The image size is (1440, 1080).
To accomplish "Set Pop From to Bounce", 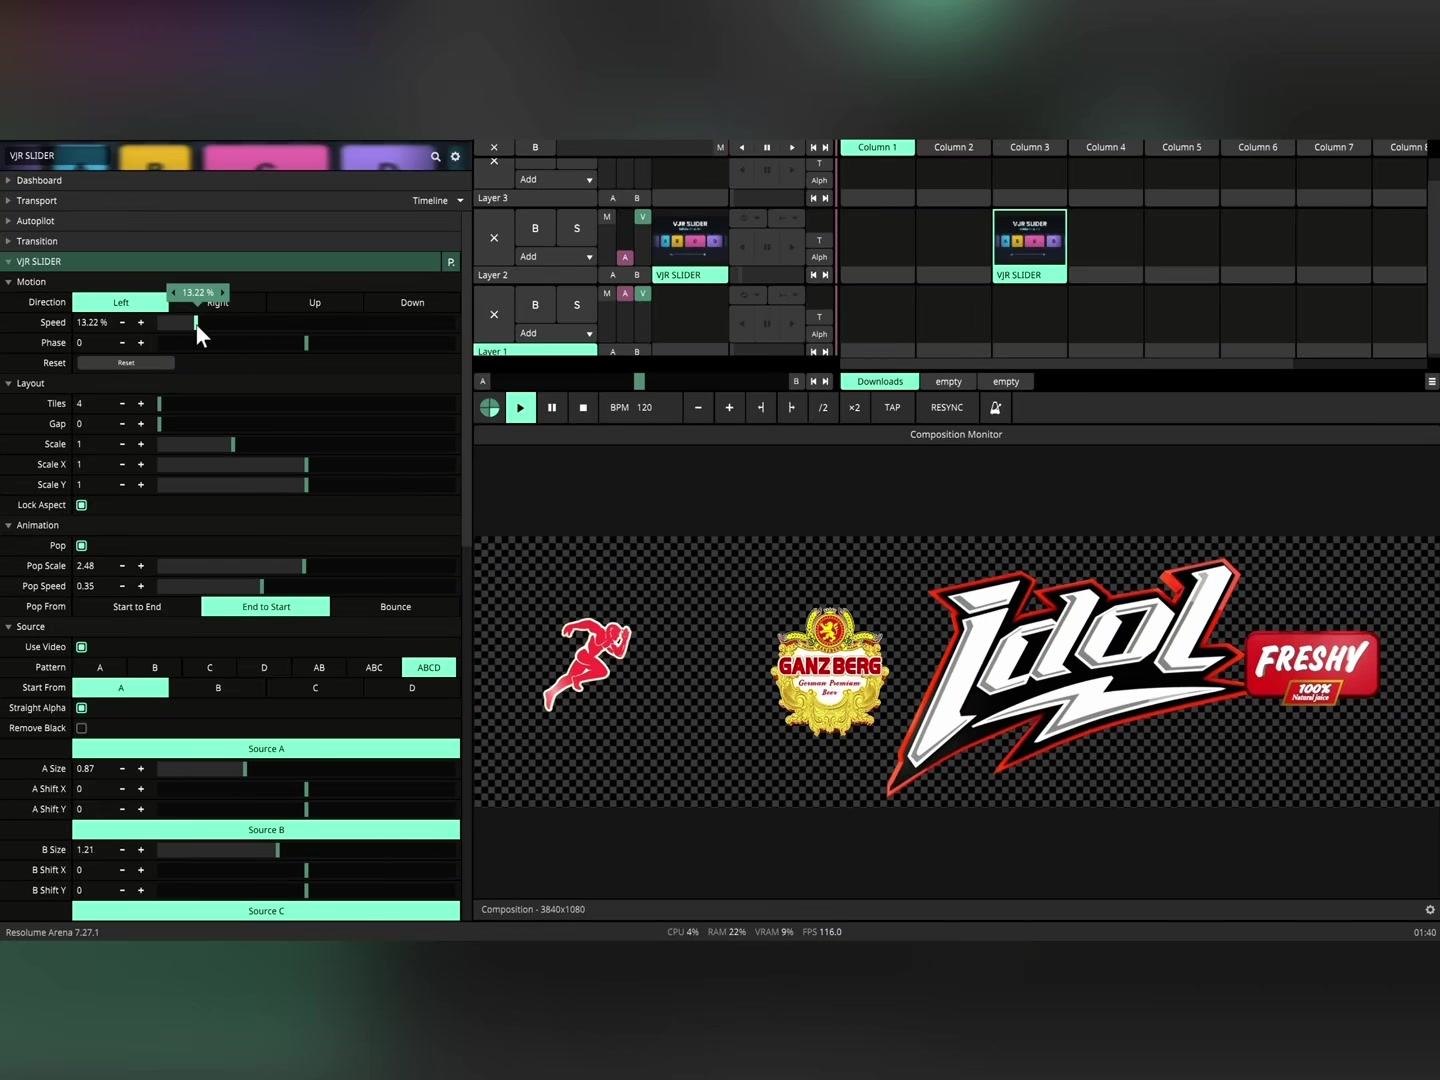I will (395, 607).
